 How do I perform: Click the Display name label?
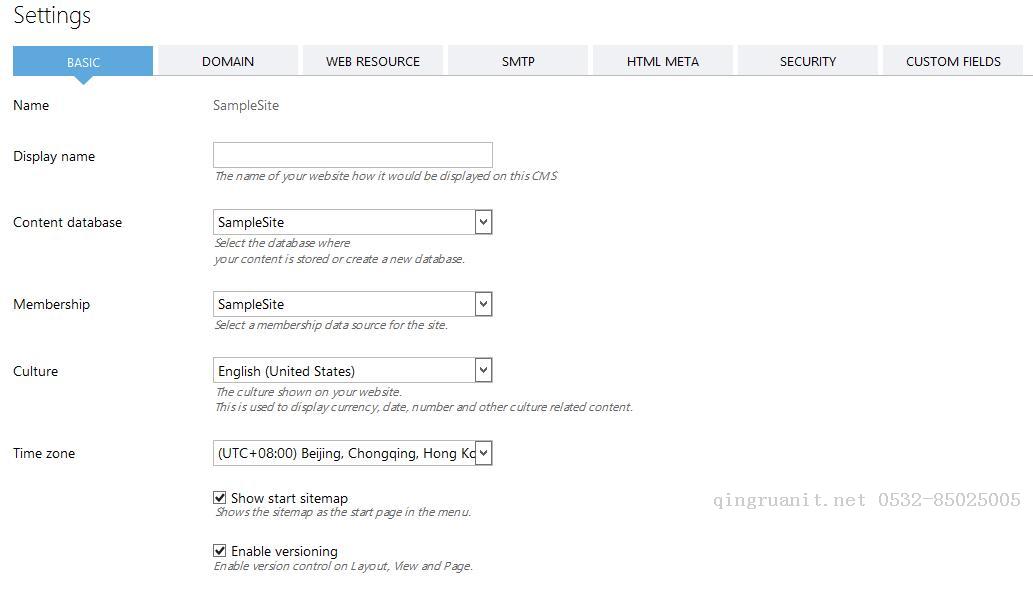point(54,156)
